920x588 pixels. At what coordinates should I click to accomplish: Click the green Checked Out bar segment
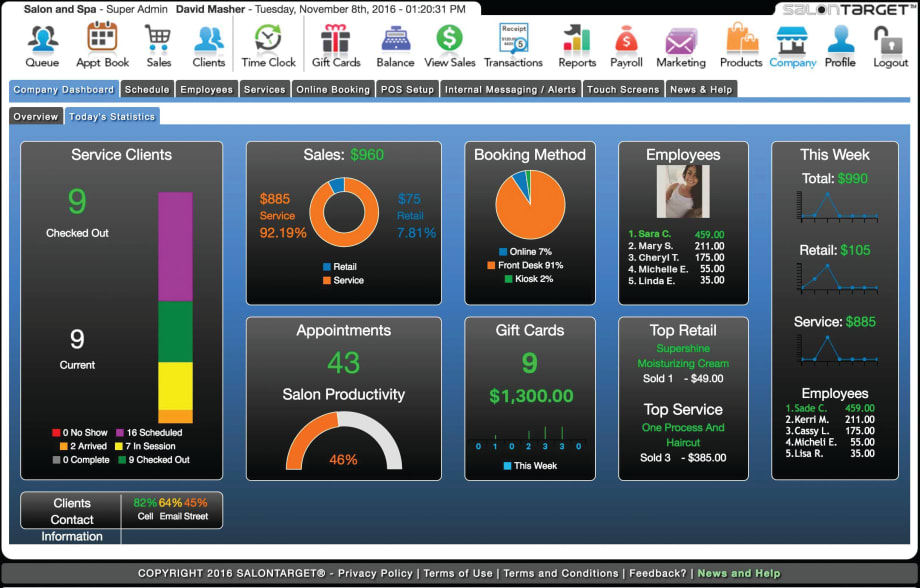tap(175, 332)
